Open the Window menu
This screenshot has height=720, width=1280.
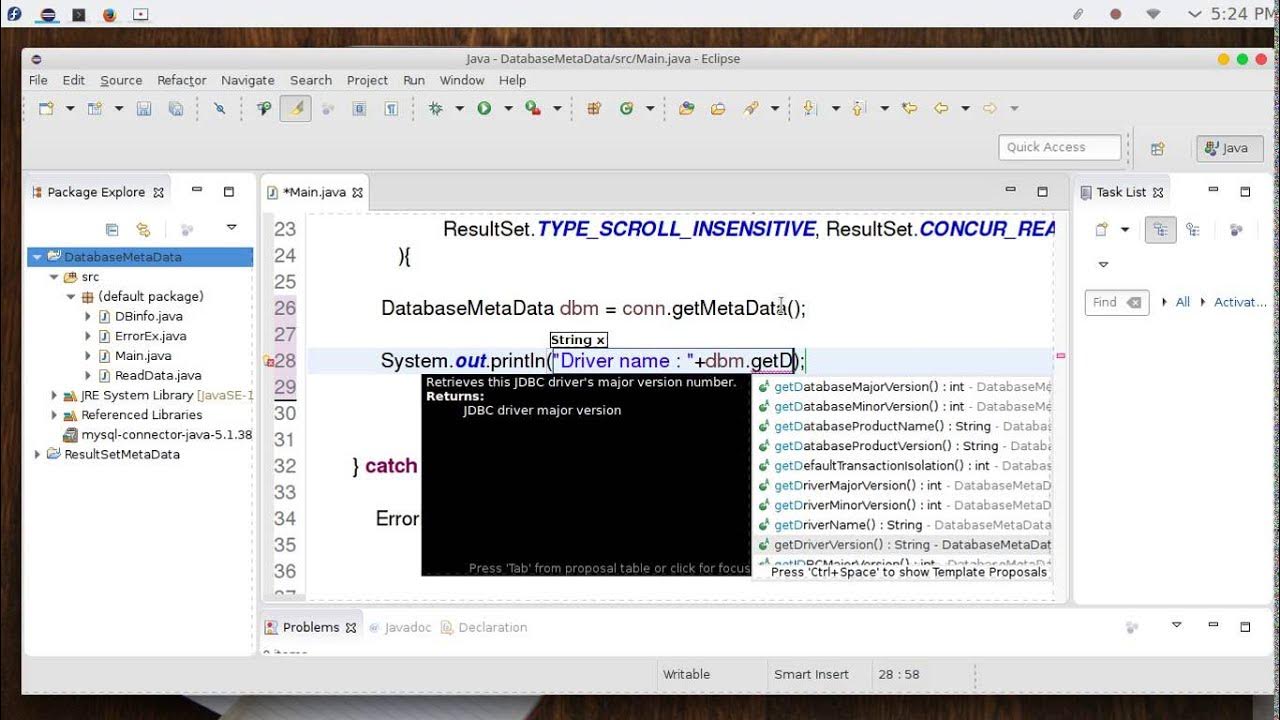[x=462, y=80]
